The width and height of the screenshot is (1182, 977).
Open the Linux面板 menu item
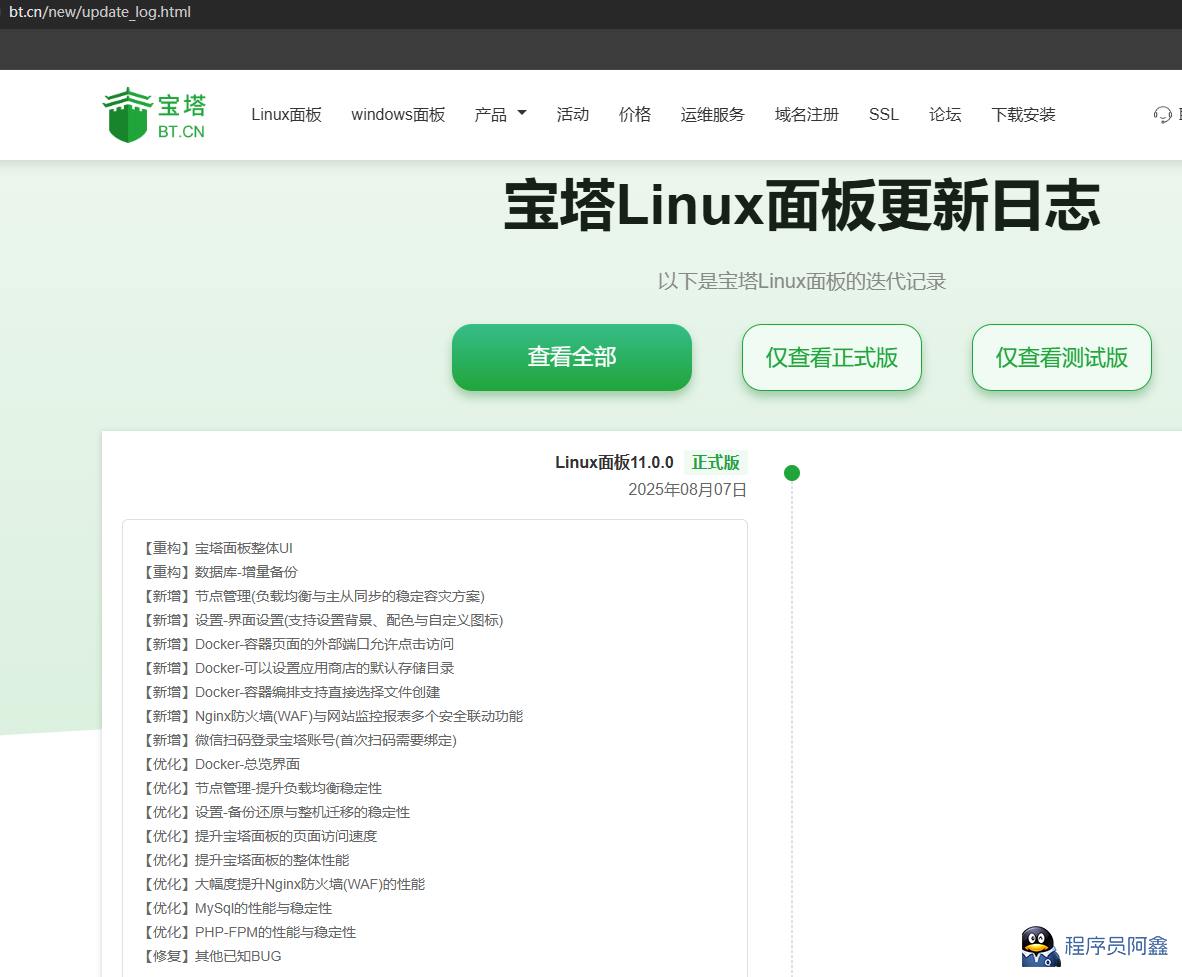coord(286,115)
